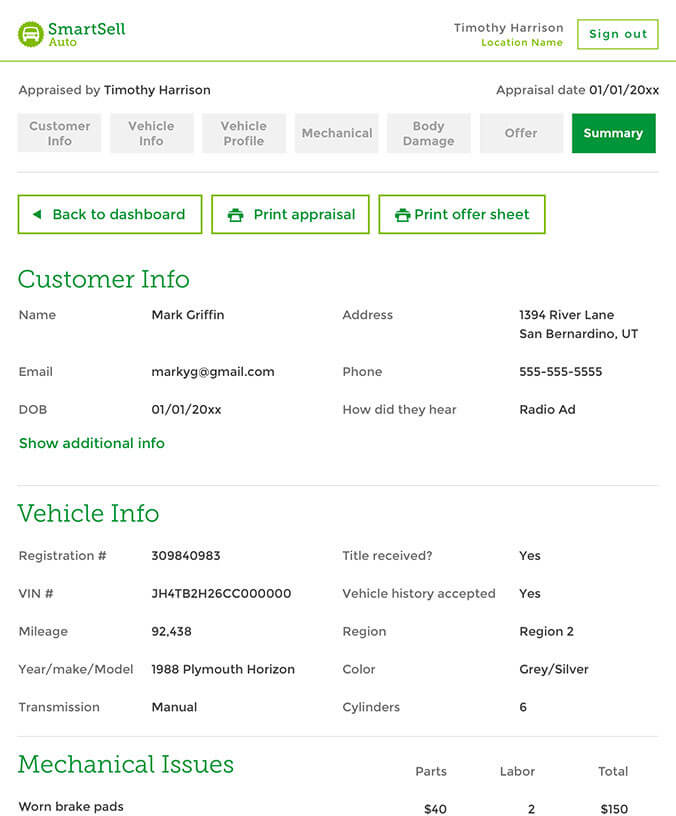Click the Location Name link
Screen dimensions: 676x816
point(522,43)
